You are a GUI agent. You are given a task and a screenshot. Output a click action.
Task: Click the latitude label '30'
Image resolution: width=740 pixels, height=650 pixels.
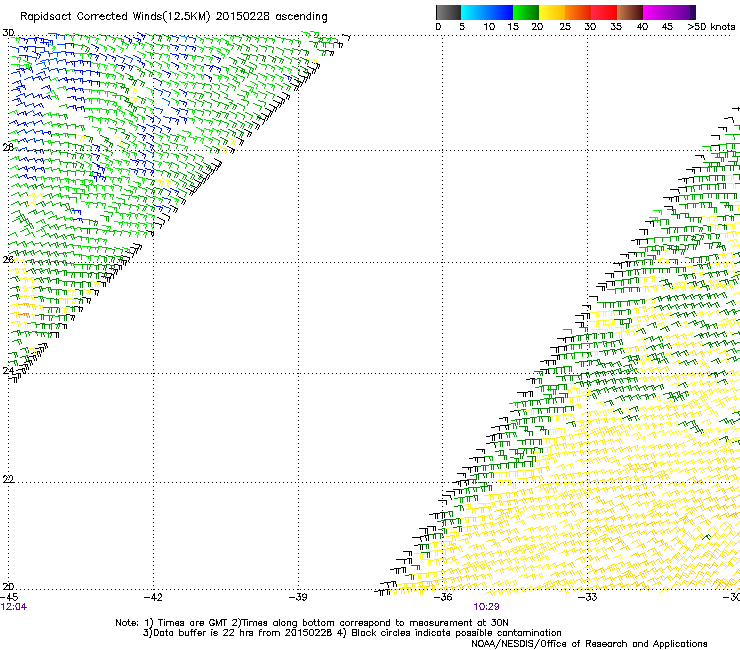pyautogui.click(x=8, y=33)
